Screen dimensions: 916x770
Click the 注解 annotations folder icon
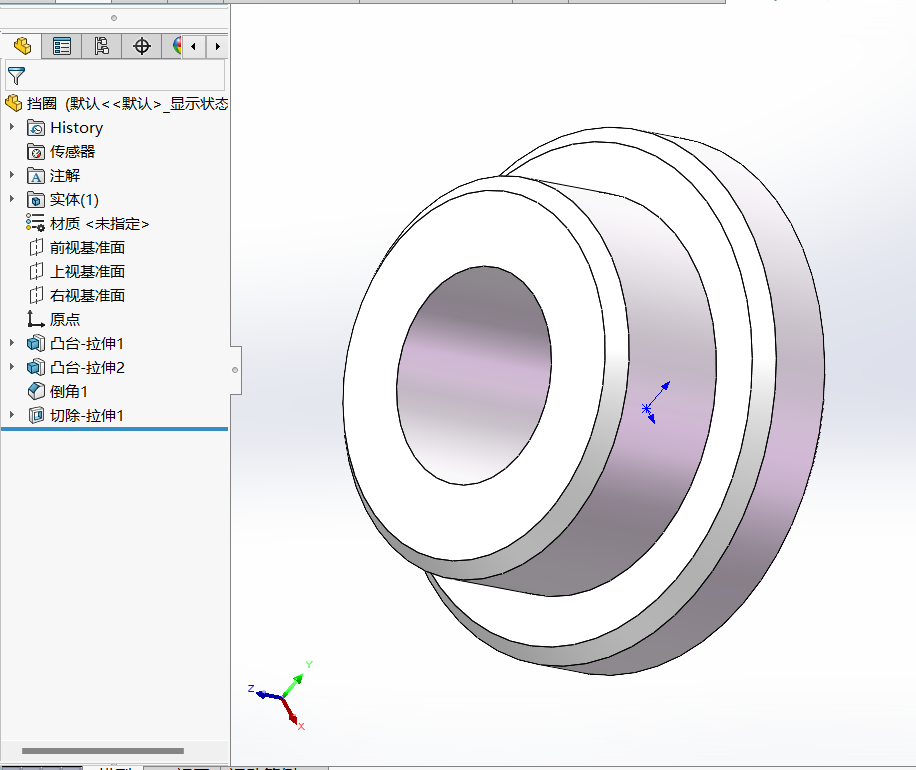pyautogui.click(x=36, y=176)
